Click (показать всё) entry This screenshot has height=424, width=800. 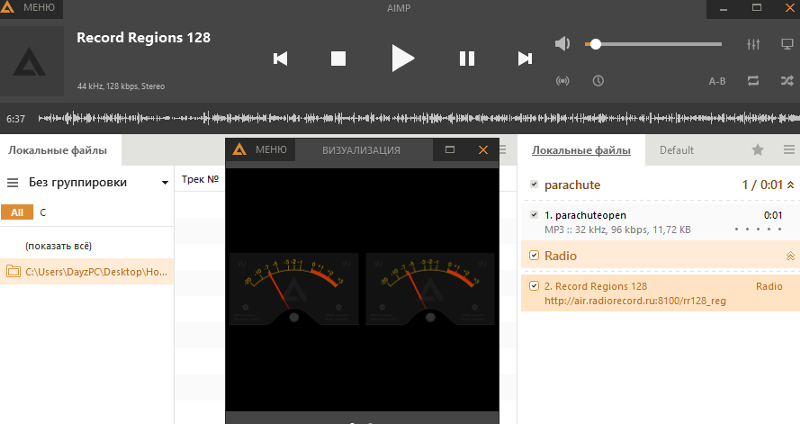[58, 246]
